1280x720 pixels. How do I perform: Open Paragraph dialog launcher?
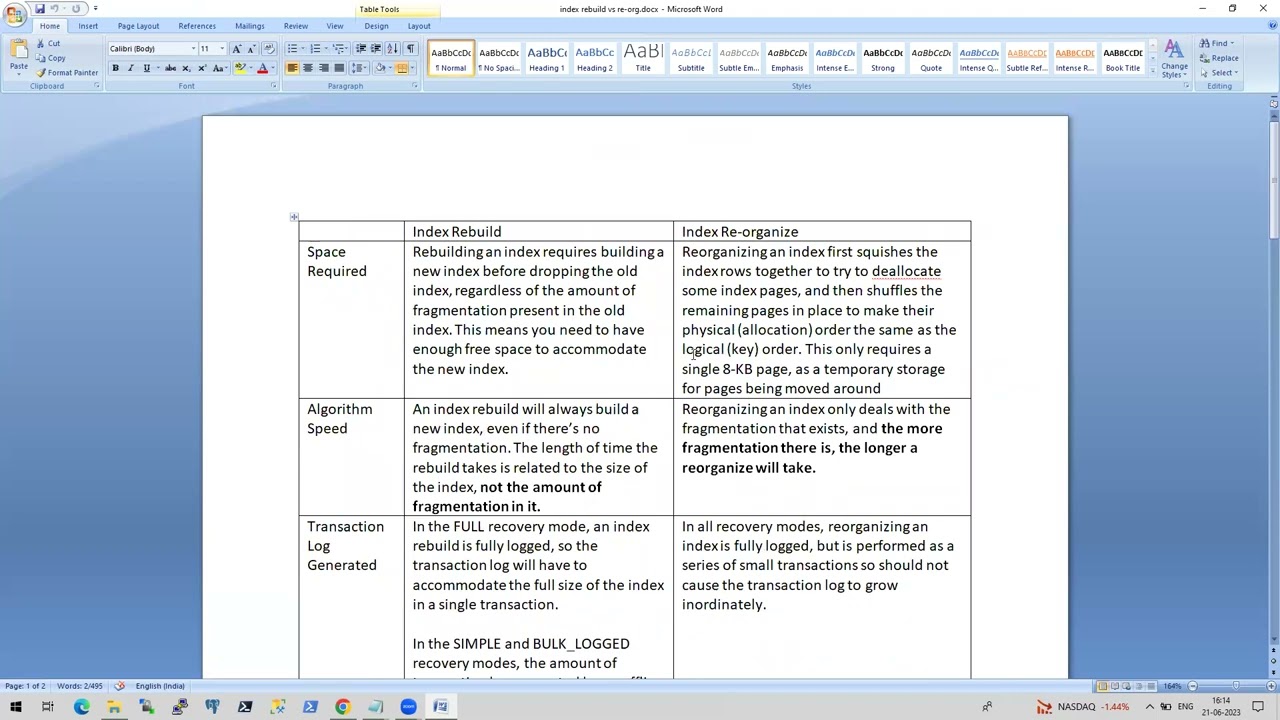(414, 86)
